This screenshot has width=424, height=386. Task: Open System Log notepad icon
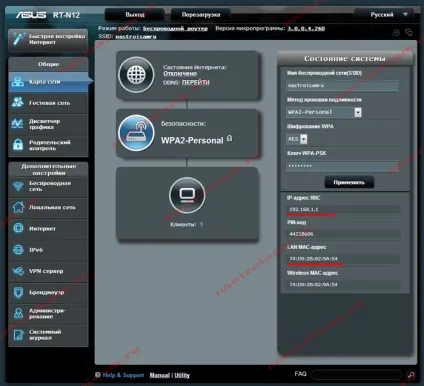[18, 335]
